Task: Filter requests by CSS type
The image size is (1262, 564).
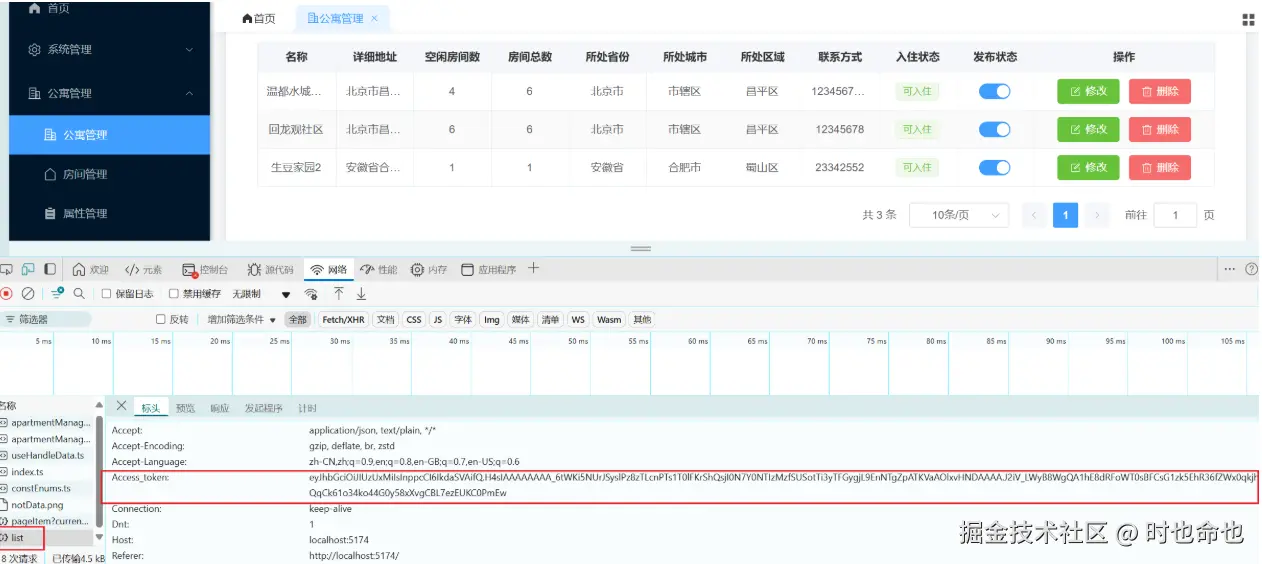Action: (x=414, y=320)
